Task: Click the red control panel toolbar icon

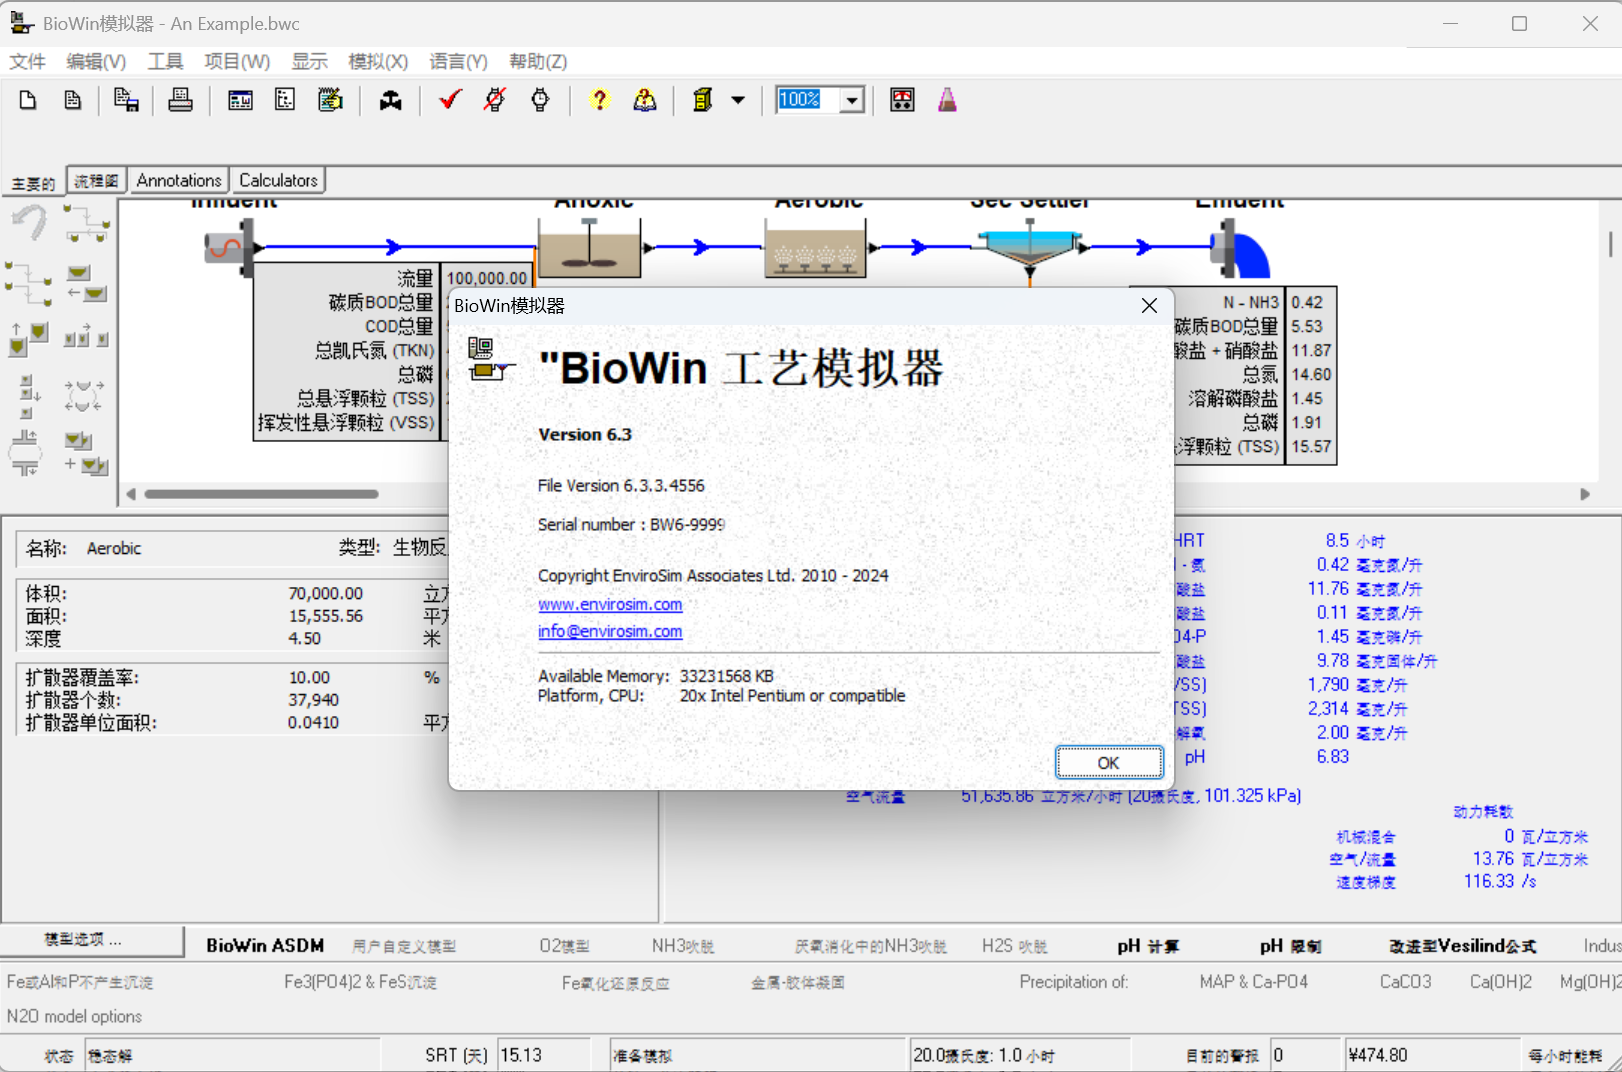Action: point(902,100)
